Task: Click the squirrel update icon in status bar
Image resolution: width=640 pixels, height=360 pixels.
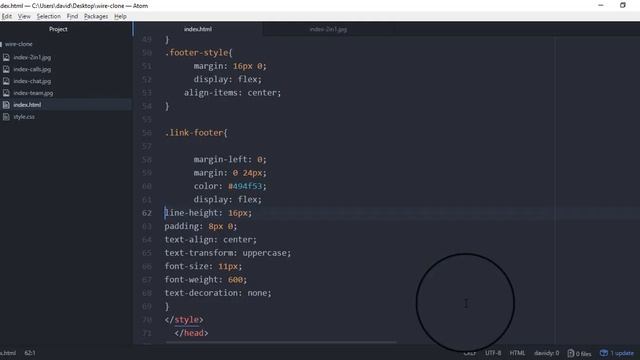Action: pos(604,353)
